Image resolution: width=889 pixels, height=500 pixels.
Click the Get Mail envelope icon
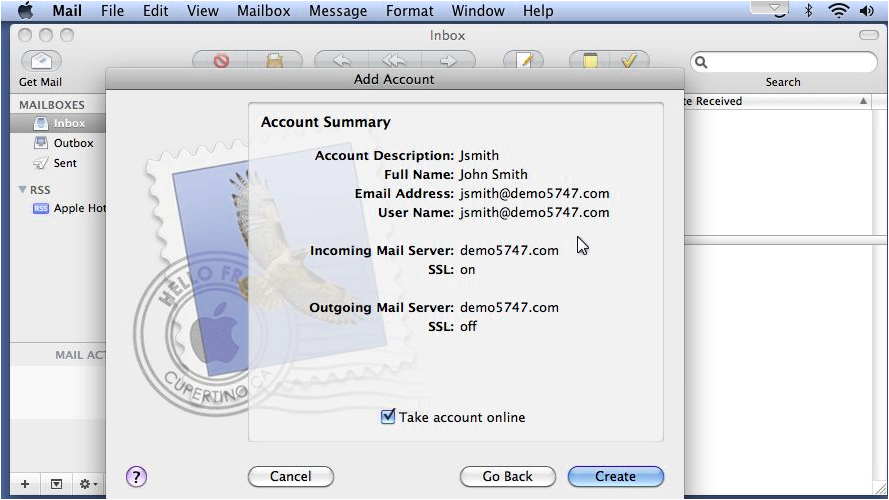click(41, 61)
